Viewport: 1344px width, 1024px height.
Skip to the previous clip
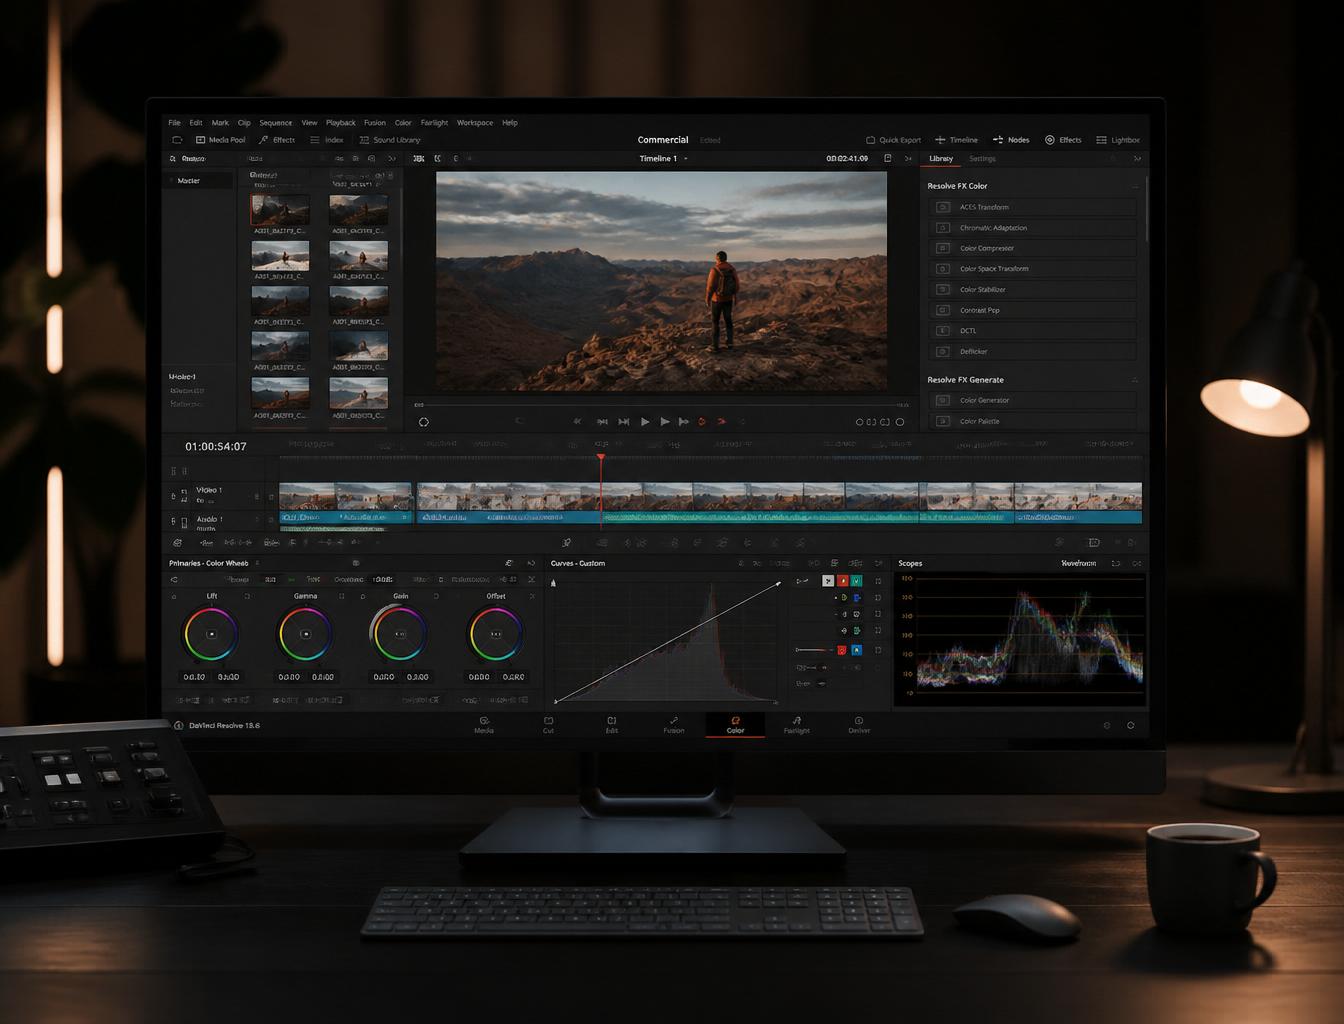[x=602, y=422]
